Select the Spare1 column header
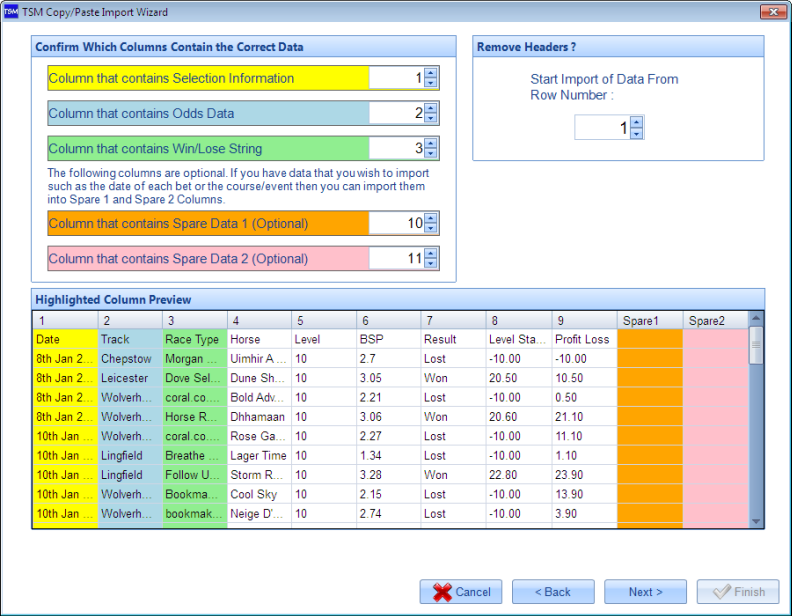This screenshot has width=792, height=616. coord(649,321)
